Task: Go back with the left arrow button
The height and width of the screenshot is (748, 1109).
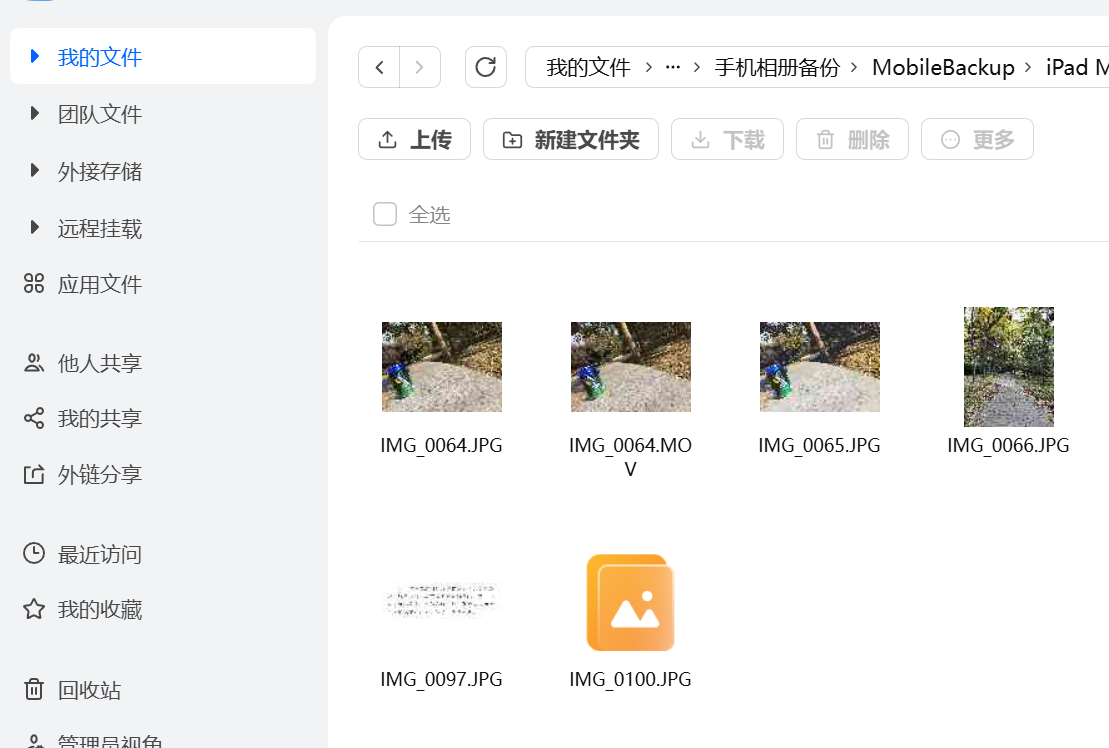Action: pyautogui.click(x=379, y=67)
